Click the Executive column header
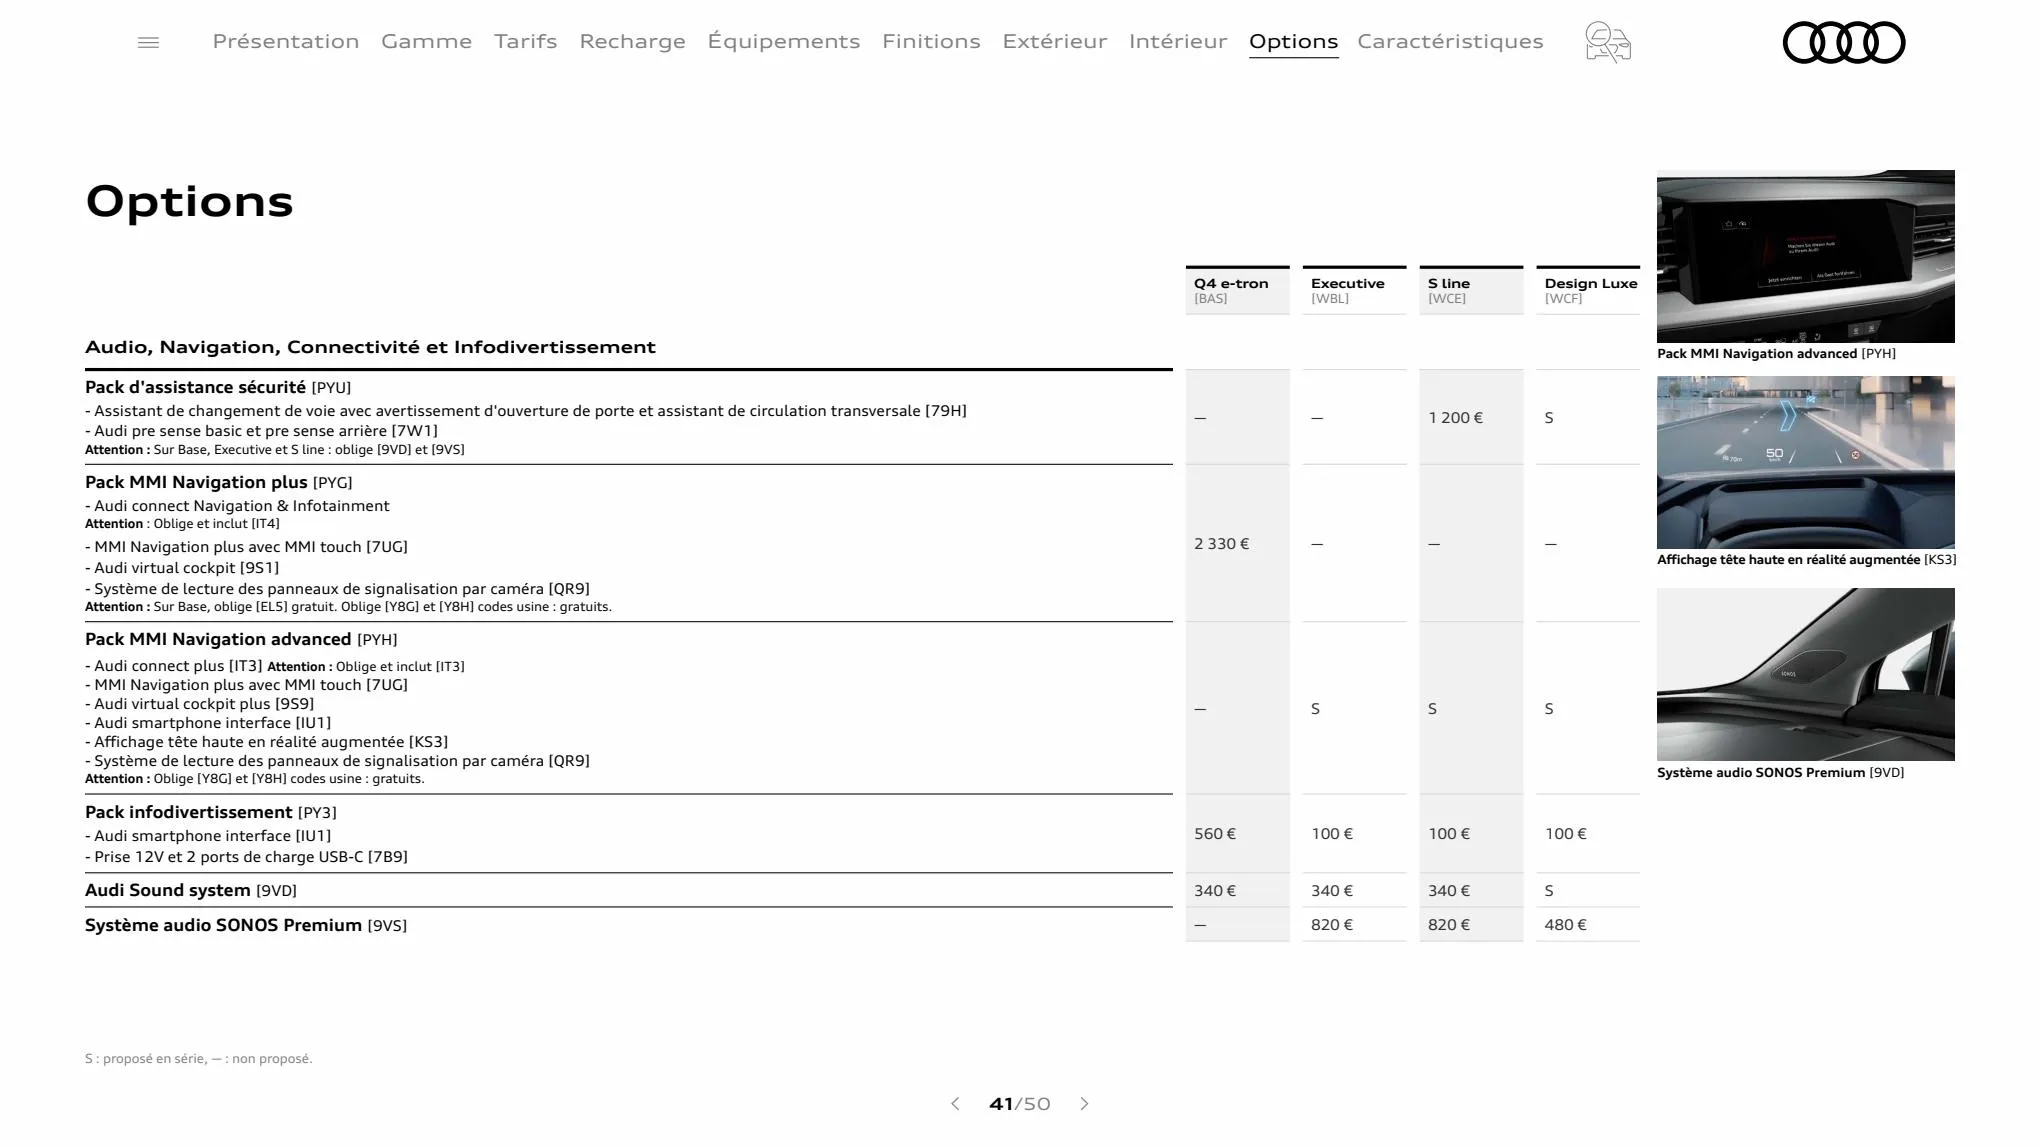The image size is (2040, 1147). (1354, 290)
